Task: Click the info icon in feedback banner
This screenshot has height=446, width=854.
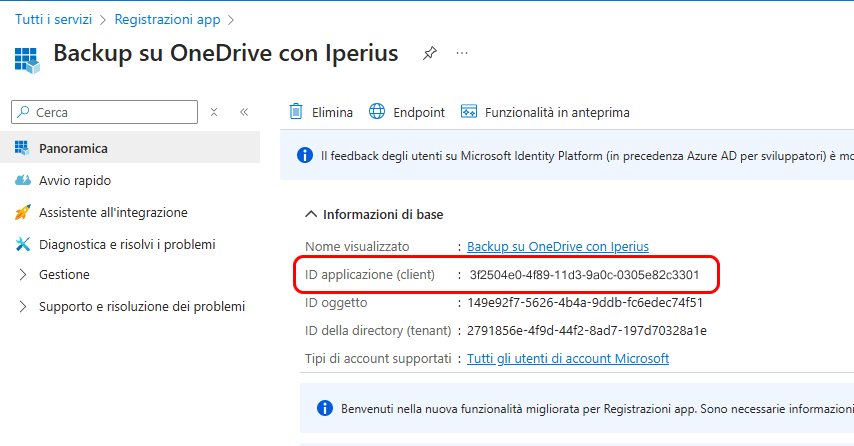Action: (x=305, y=155)
